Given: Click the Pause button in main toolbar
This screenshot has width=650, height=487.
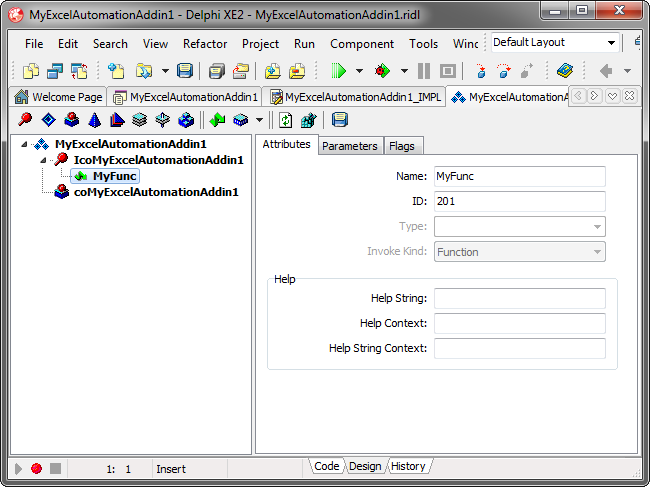Looking at the screenshot, I should coord(424,71).
